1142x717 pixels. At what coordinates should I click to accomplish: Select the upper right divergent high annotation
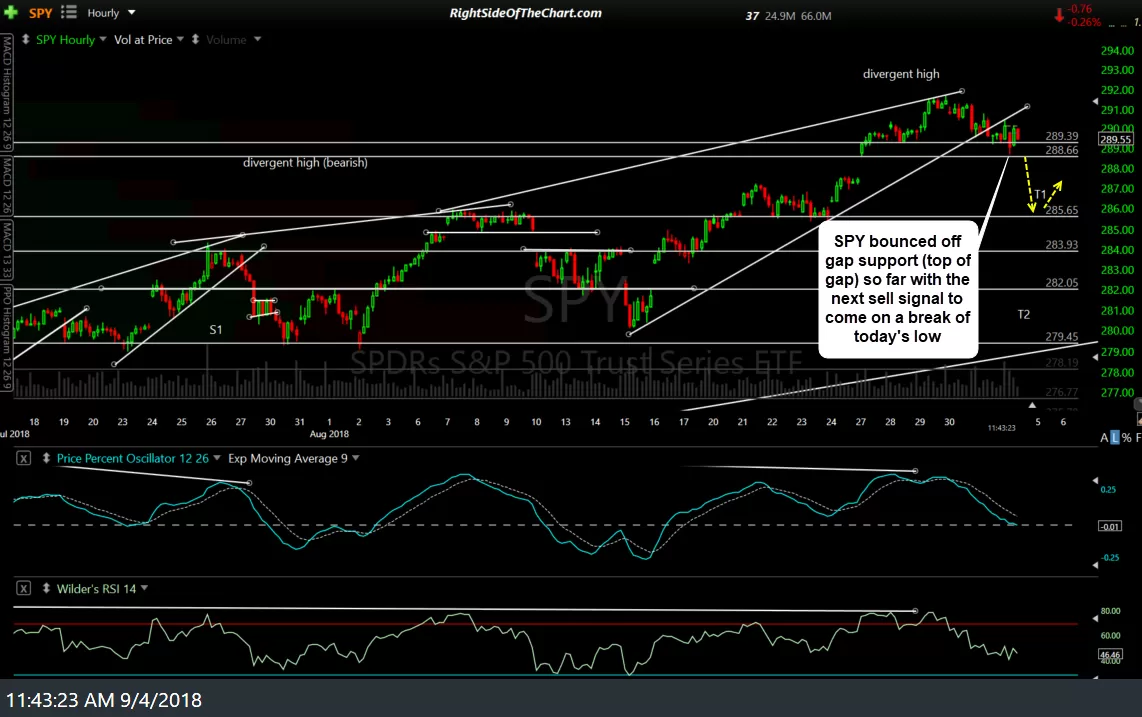point(901,74)
